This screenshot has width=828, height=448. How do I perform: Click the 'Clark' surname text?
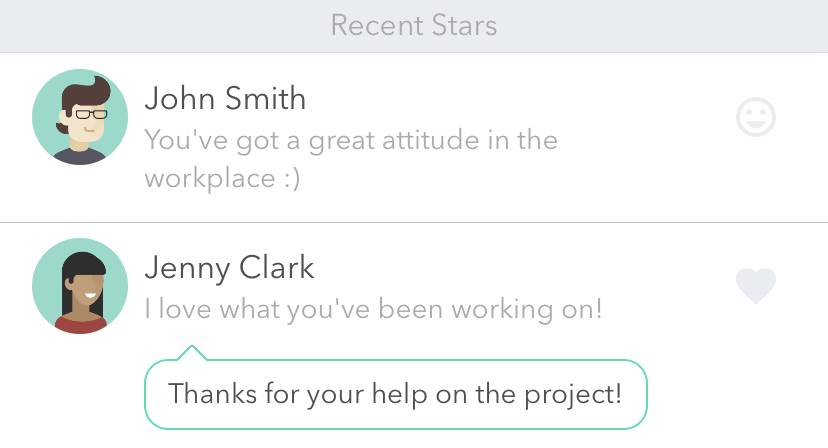pos(277,267)
